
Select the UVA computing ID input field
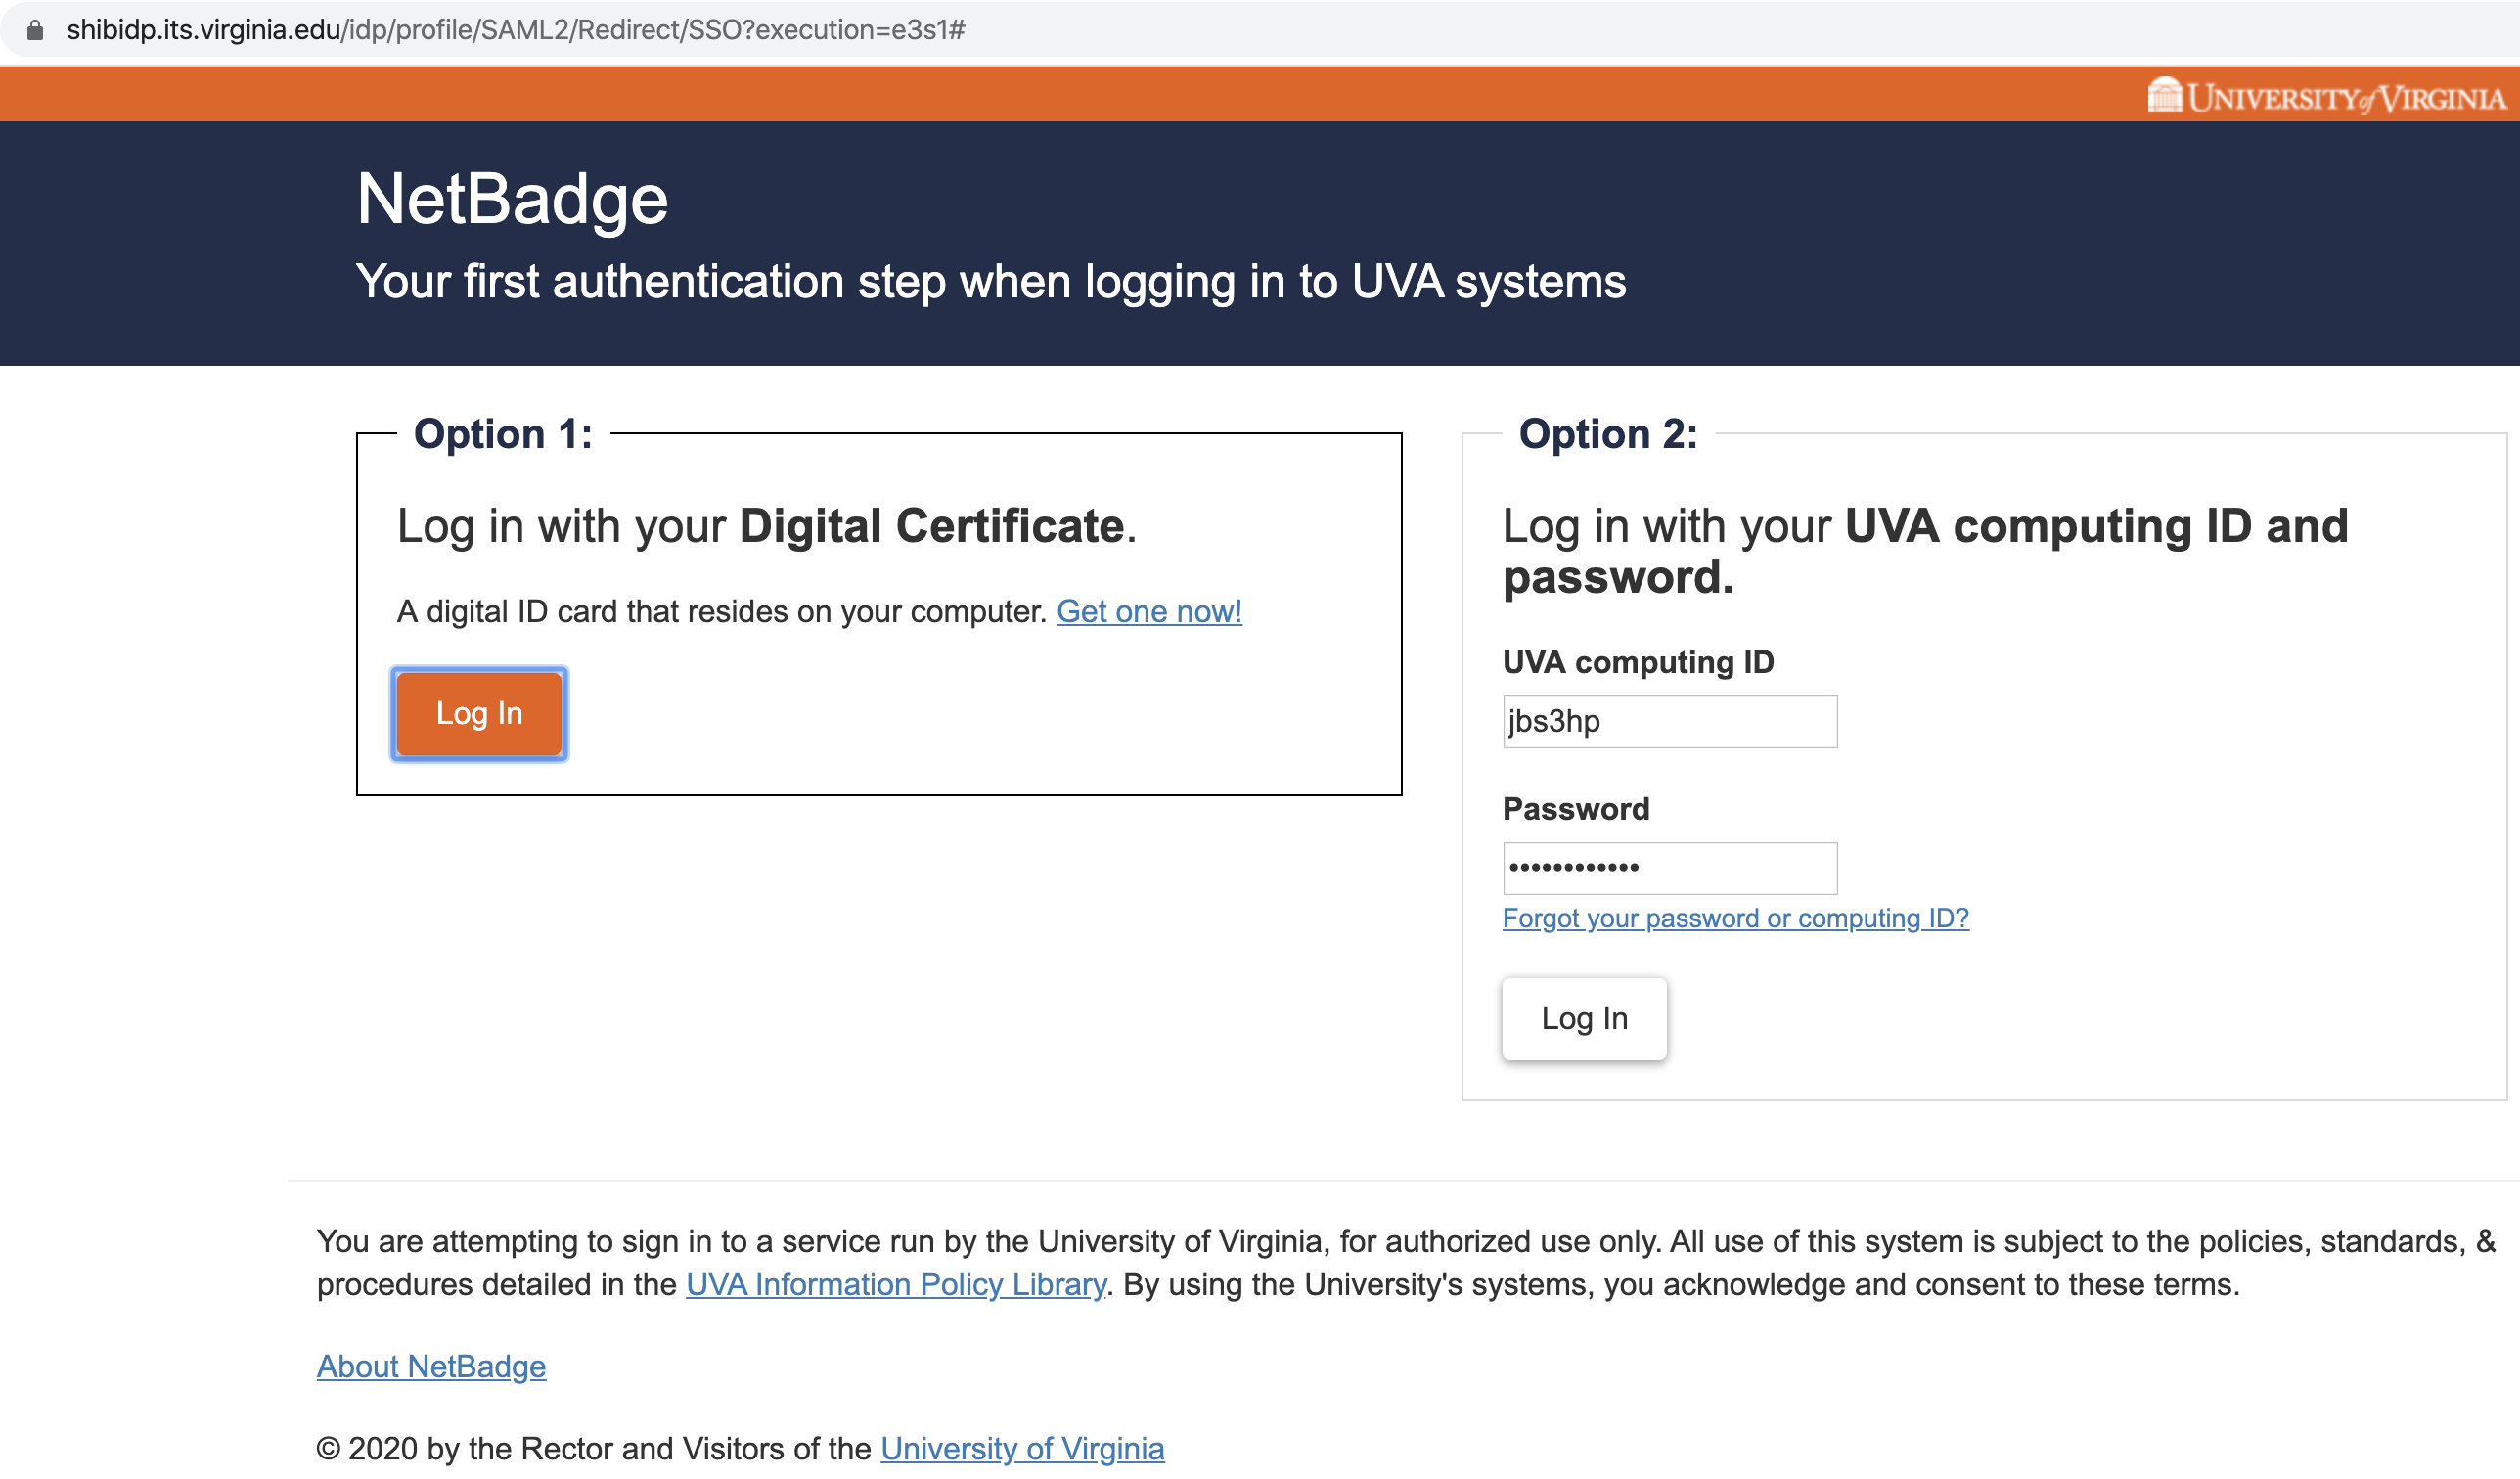(x=1668, y=720)
